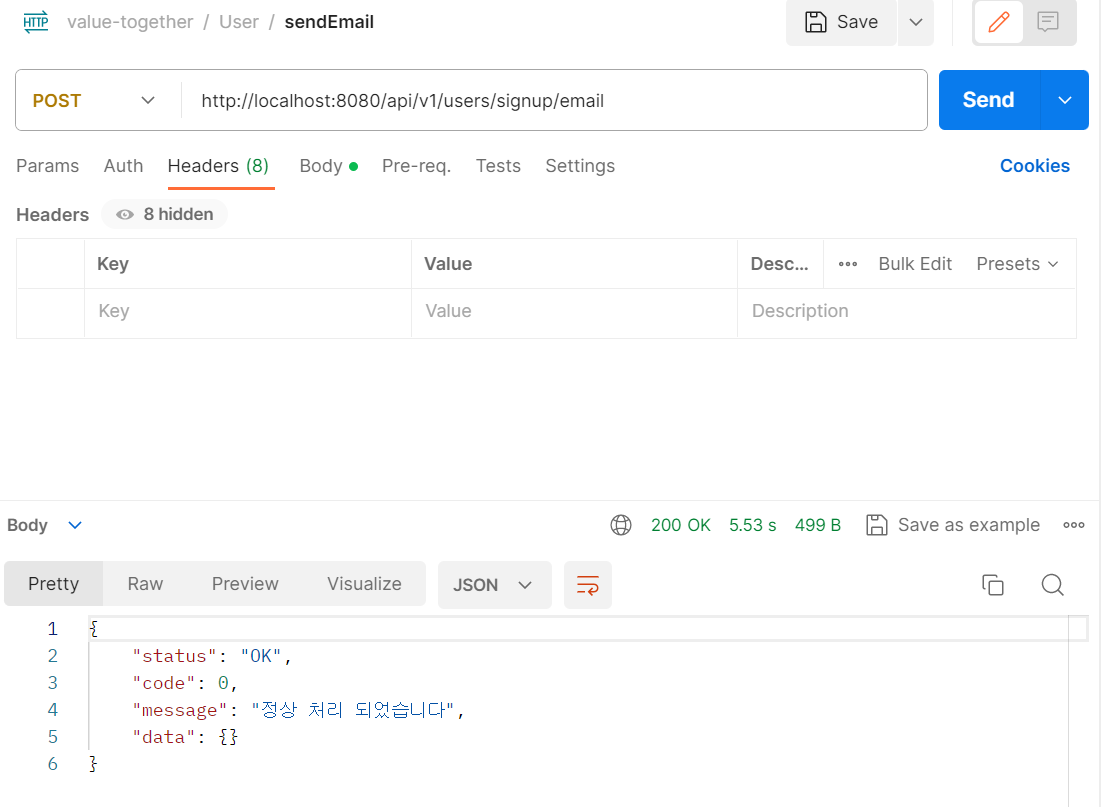
Task: Open the Cookies link
Action: pyautogui.click(x=1035, y=166)
